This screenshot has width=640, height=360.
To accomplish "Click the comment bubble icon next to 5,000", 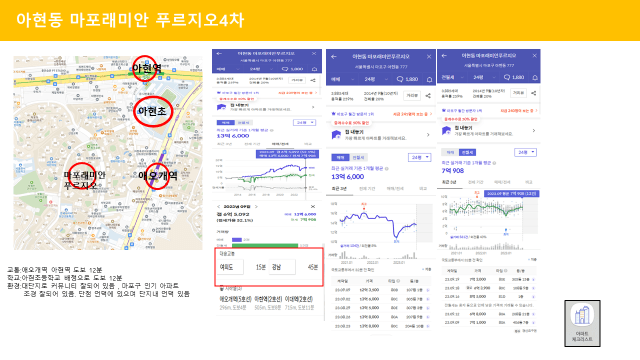I will click(285, 69).
